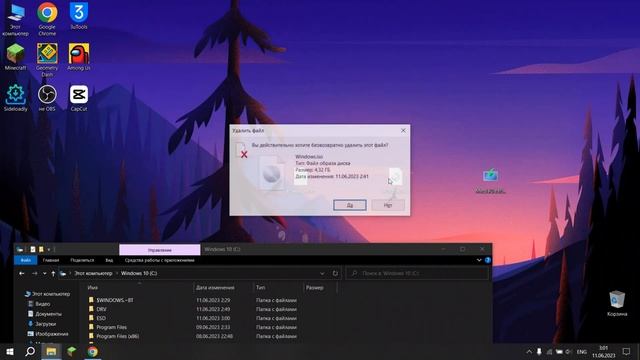Image resolution: width=640 pixels, height=360 pixels.
Task: Launch CapCut from the desktop
Action: (x=79, y=98)
